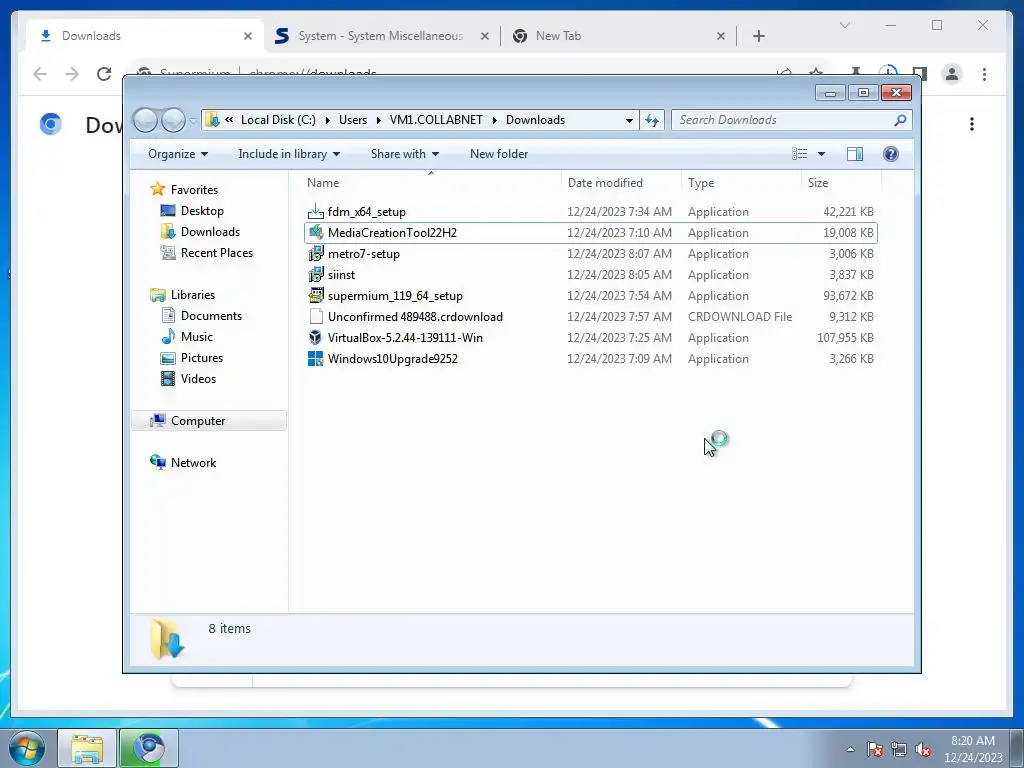The height and width of the screenshot is (768, 1024).
Task: Open Pictures library in sidebar
Action: coord(202,358)
